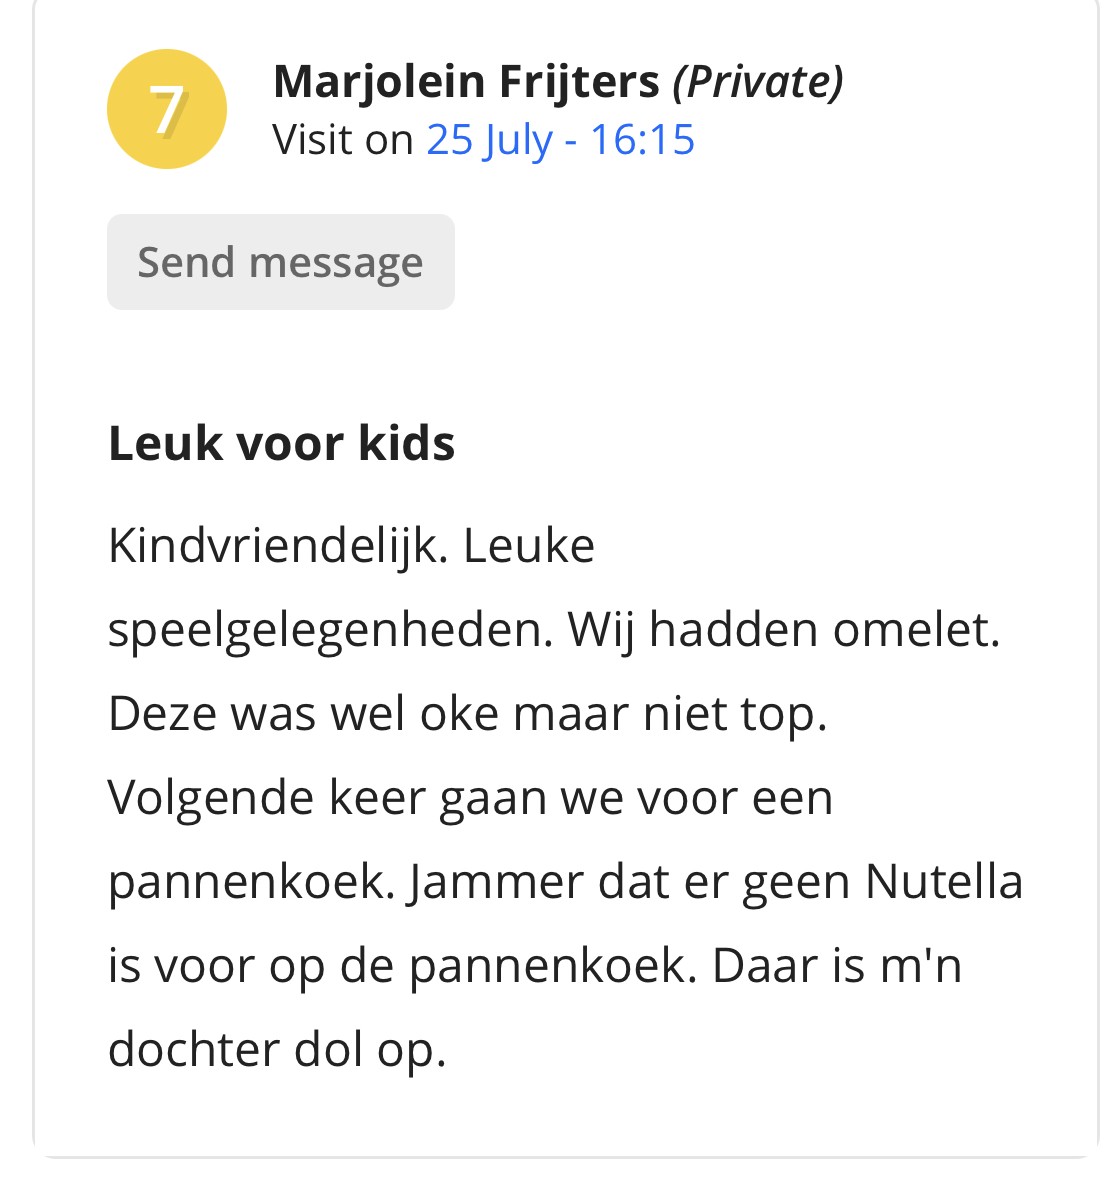Click the word 'Kindvriendelijk' in the review
Image resolution: width=1106 pixels, height=1188 pixels.
(273, 547)
